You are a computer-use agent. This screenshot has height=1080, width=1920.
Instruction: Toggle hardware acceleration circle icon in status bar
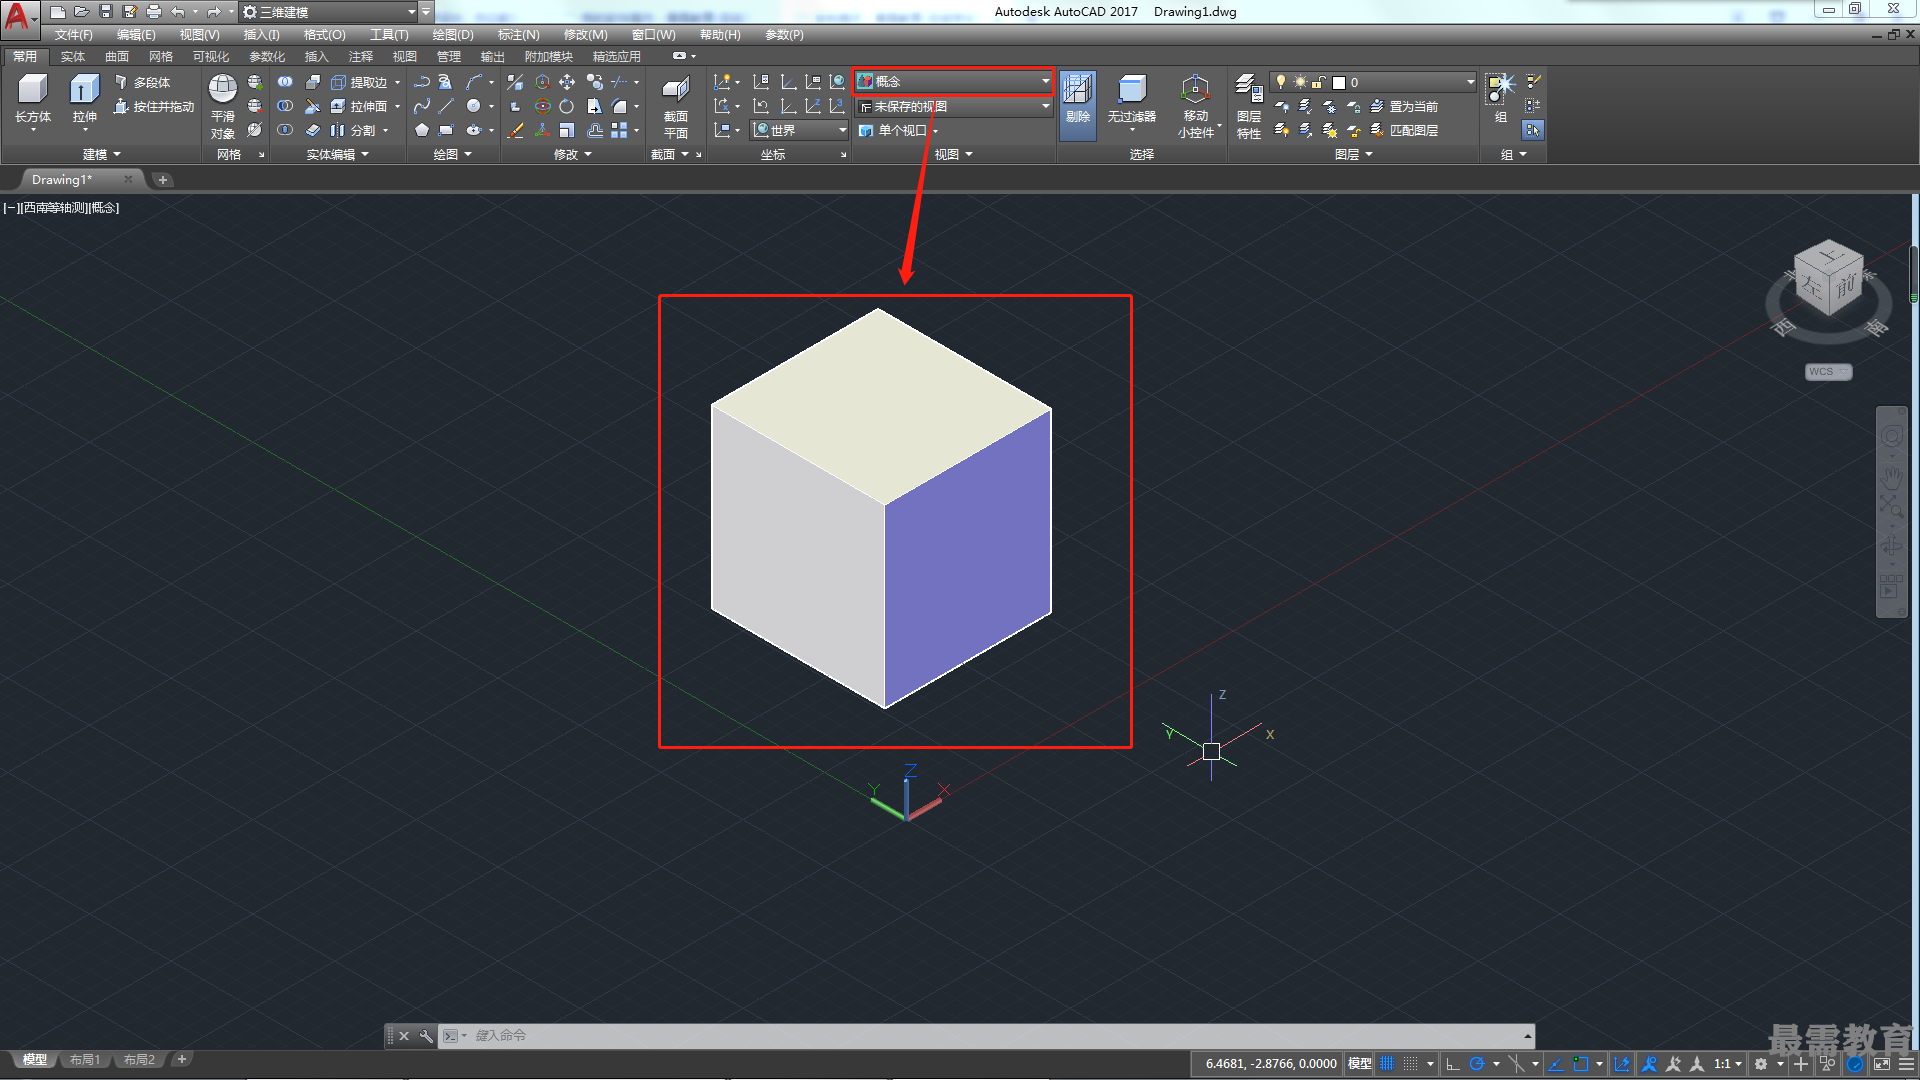(x=1856, y=1064)
